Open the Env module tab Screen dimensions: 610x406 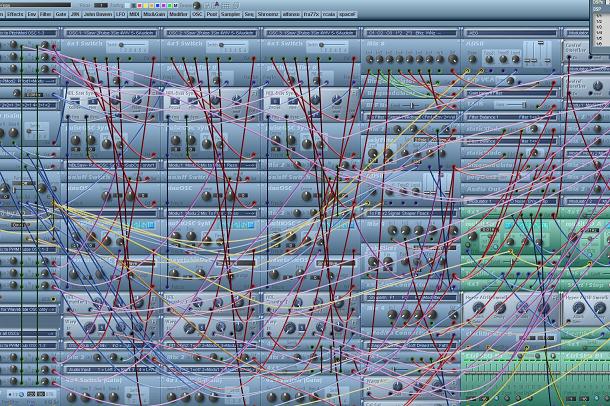[32, 14]
